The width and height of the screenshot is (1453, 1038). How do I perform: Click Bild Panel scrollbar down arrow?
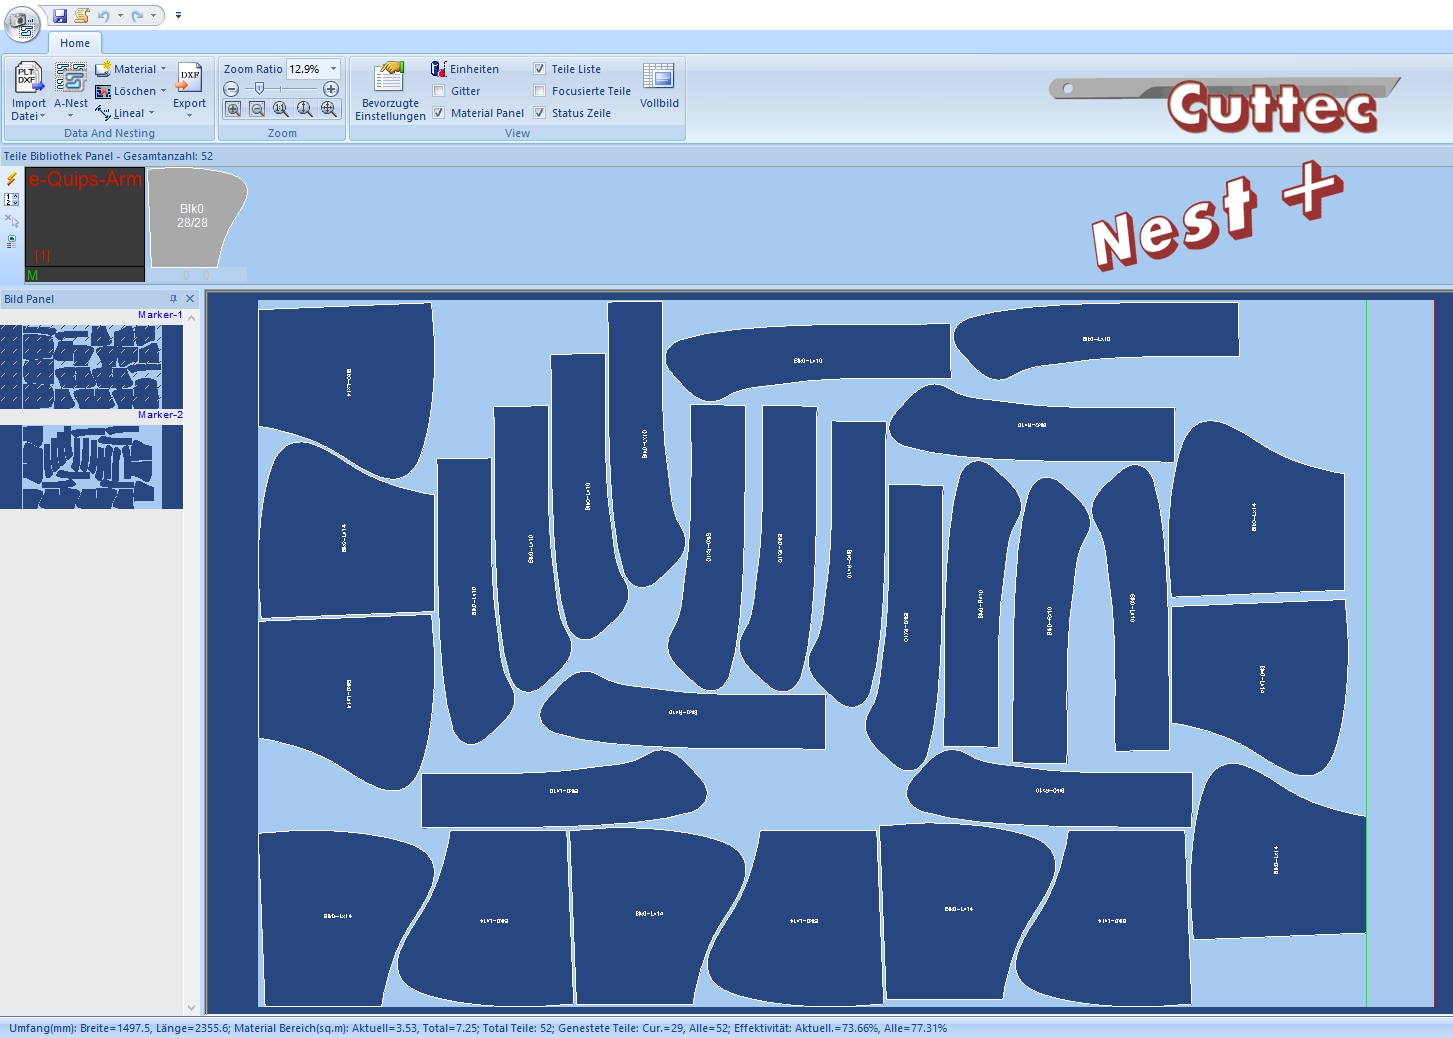coord(191,1008)
